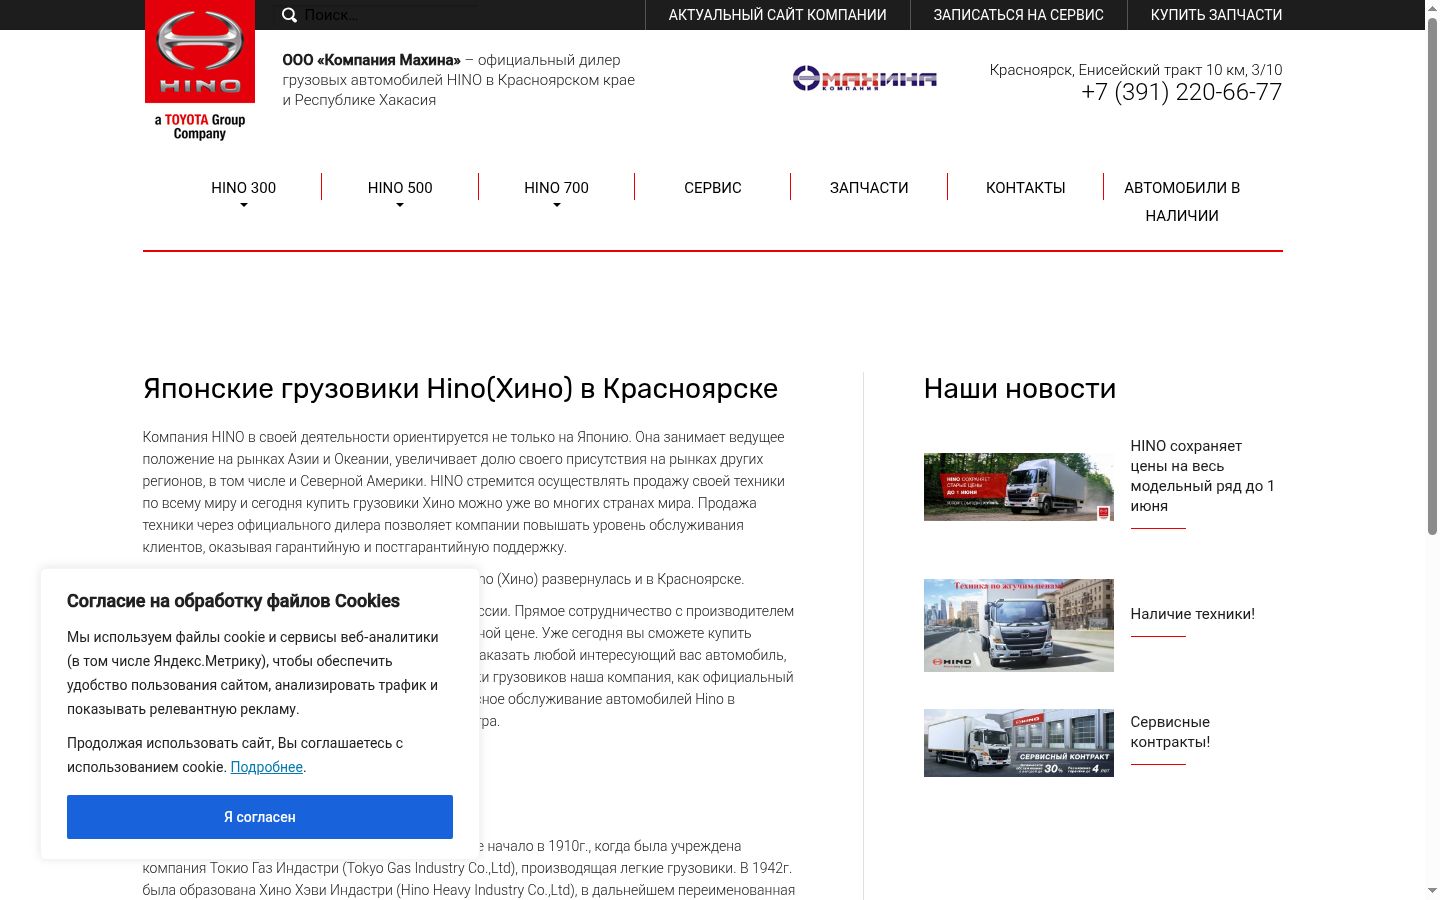Click the search magnifier icon
Image resolution: width=1440 pixels, height=900 pixels.
tap(289, 15)
